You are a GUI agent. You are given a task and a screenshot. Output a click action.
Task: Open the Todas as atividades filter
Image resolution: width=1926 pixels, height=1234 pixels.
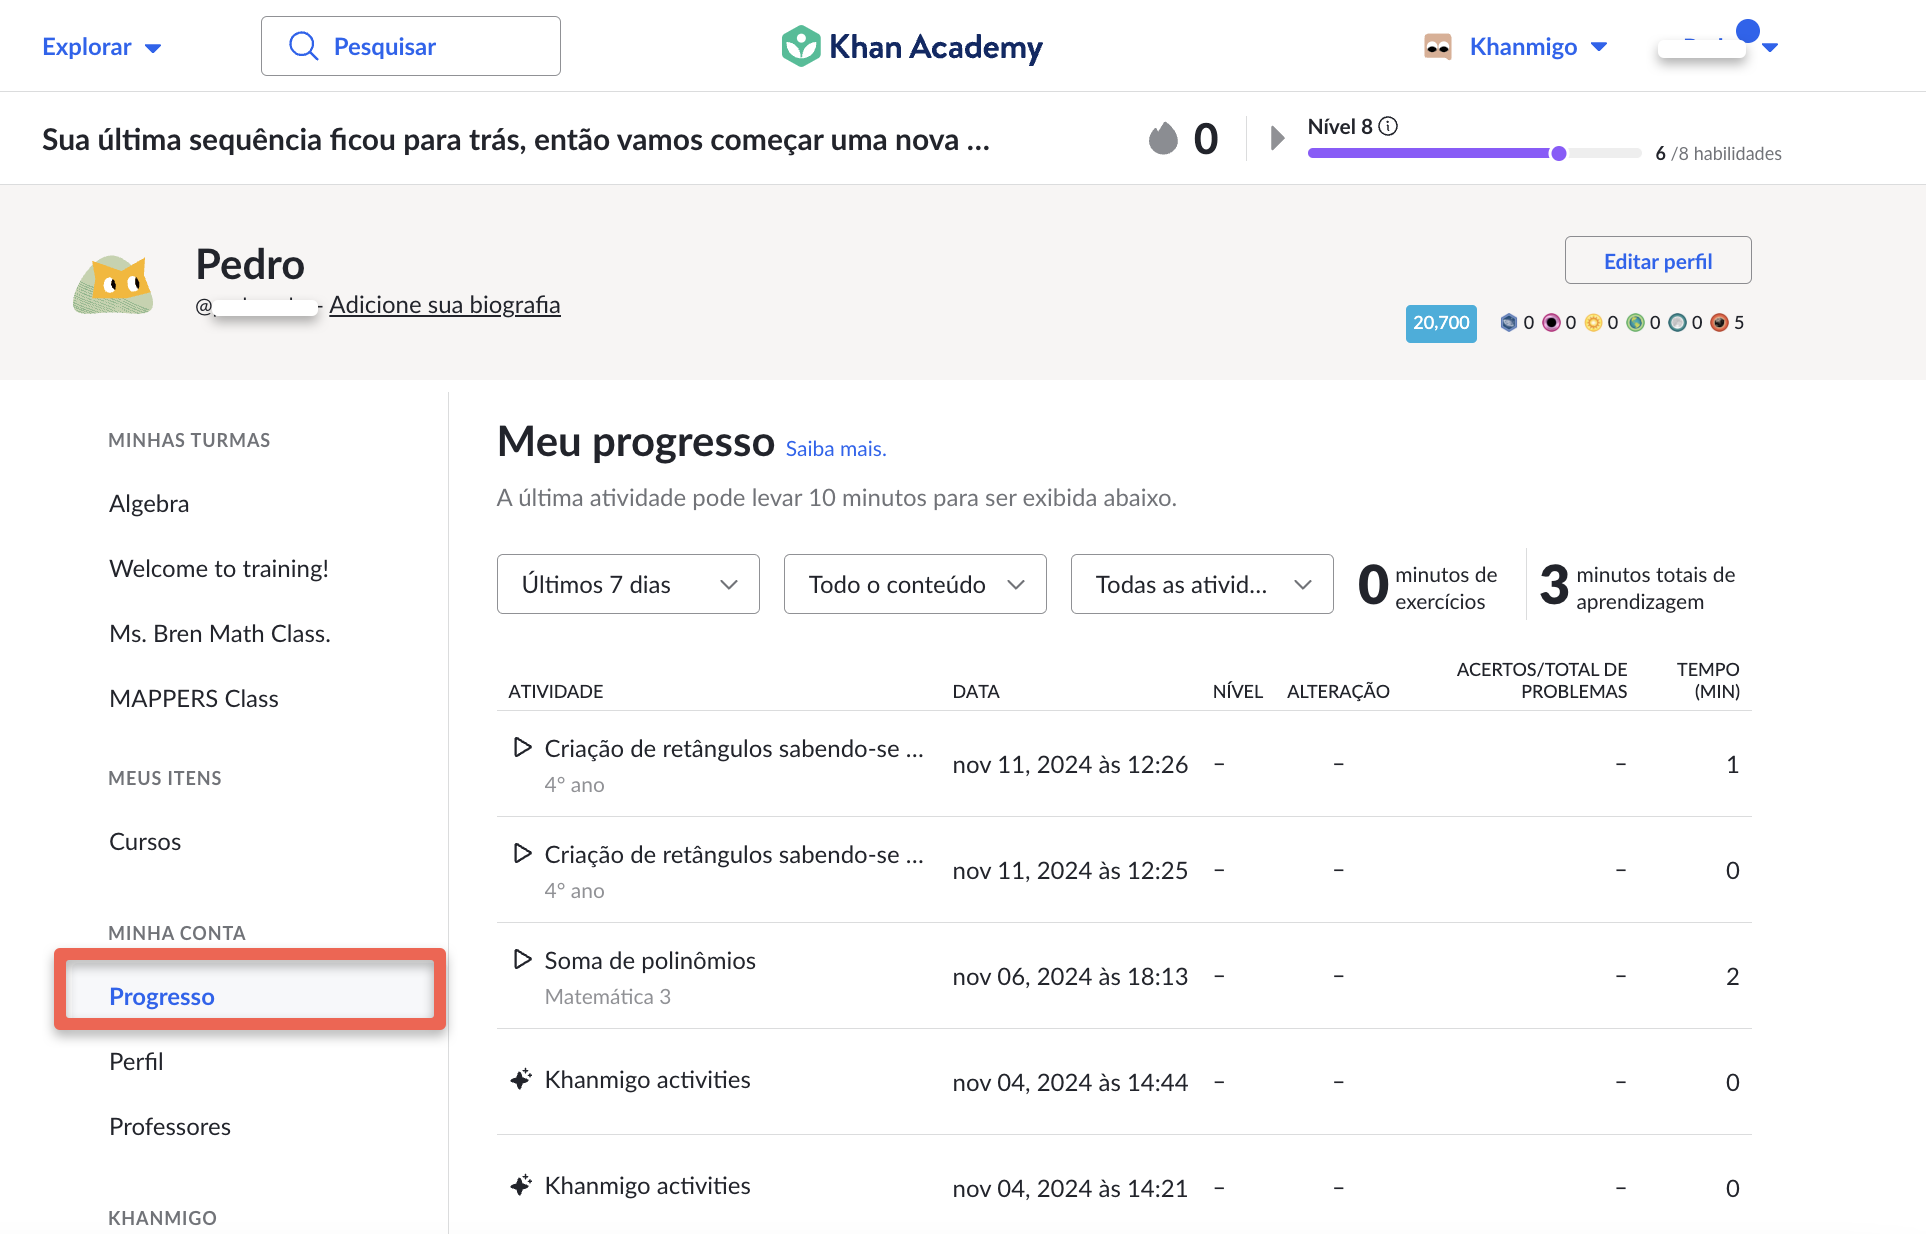tap(1202, 584)
